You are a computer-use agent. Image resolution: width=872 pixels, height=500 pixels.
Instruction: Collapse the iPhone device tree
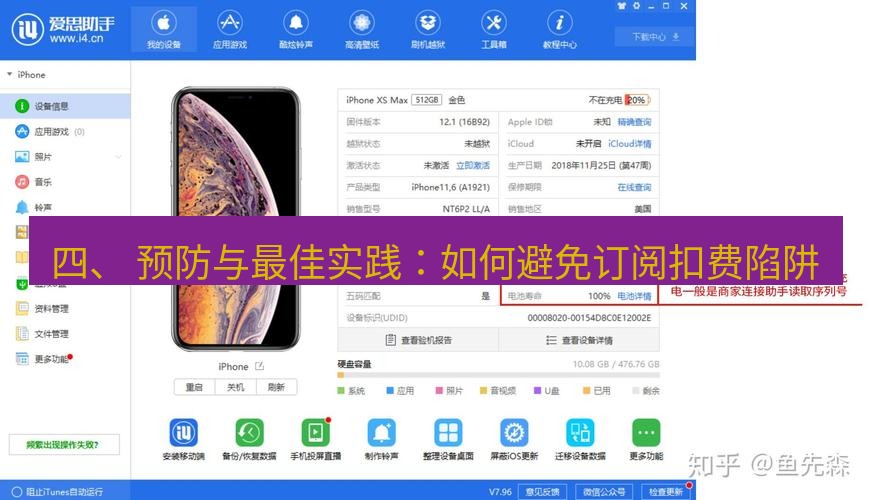pos(9,74)
